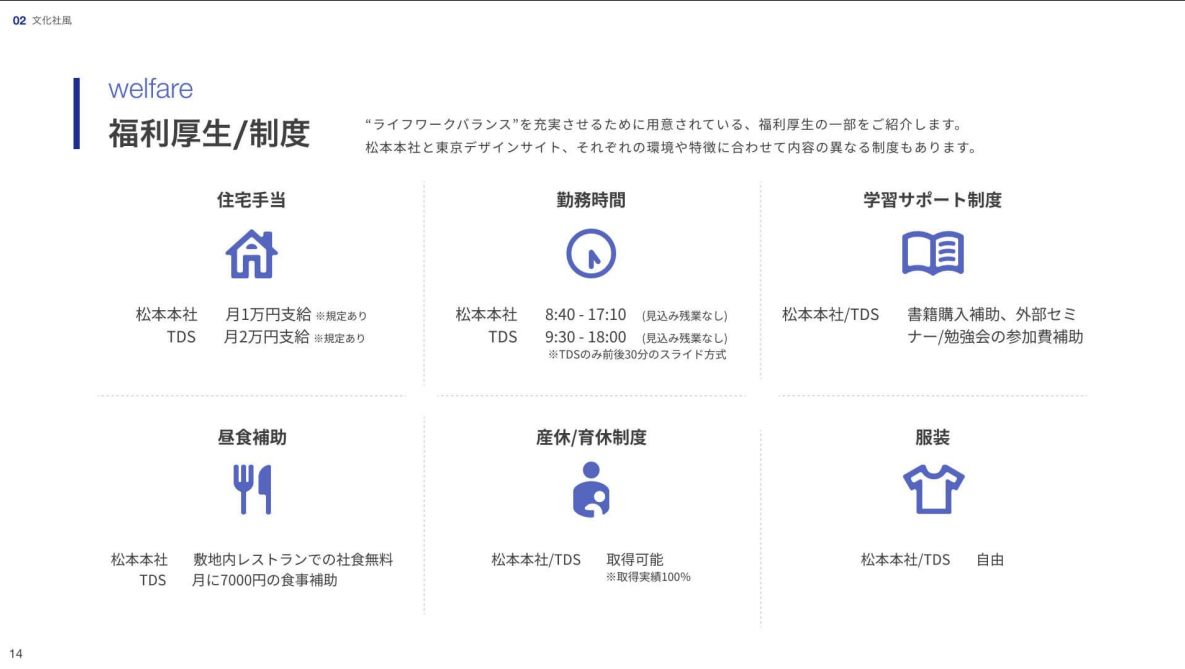Image resolution: width=1185 pixels, height=669 pixels.
Task: Select the parent-and-child icon for 産休/育休制度
Action: point(592,490)
